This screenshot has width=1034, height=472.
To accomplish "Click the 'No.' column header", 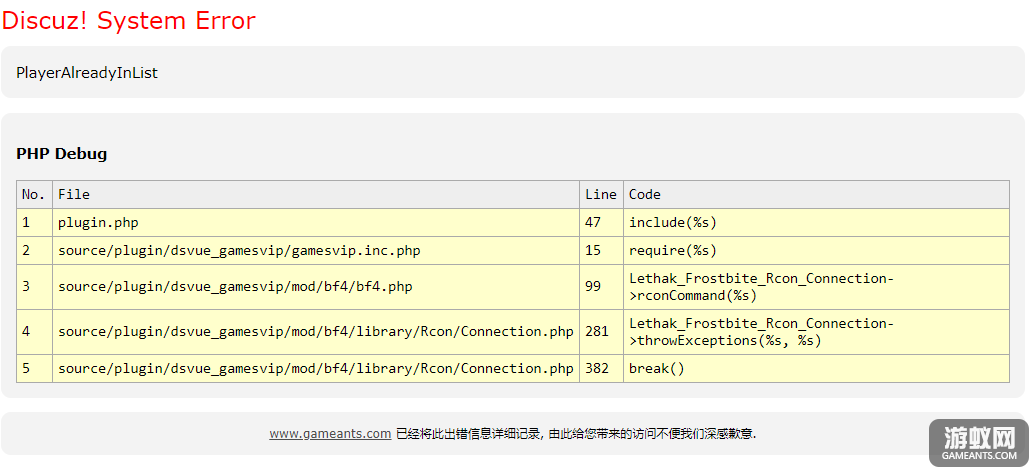I will pos(34,194).
